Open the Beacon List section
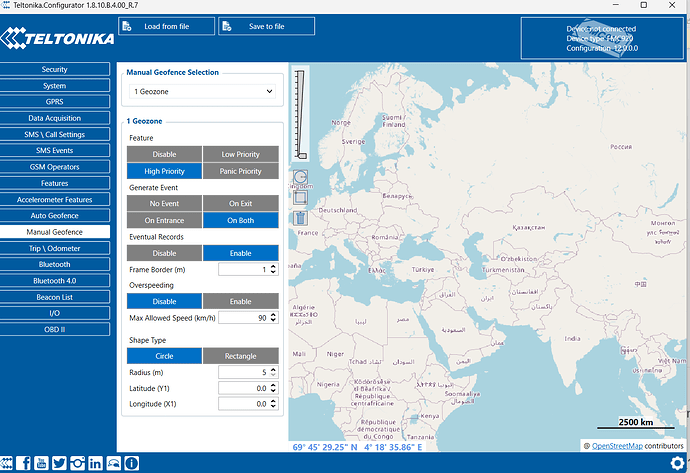This screenshot has height=473, width=690. [55, 297]
